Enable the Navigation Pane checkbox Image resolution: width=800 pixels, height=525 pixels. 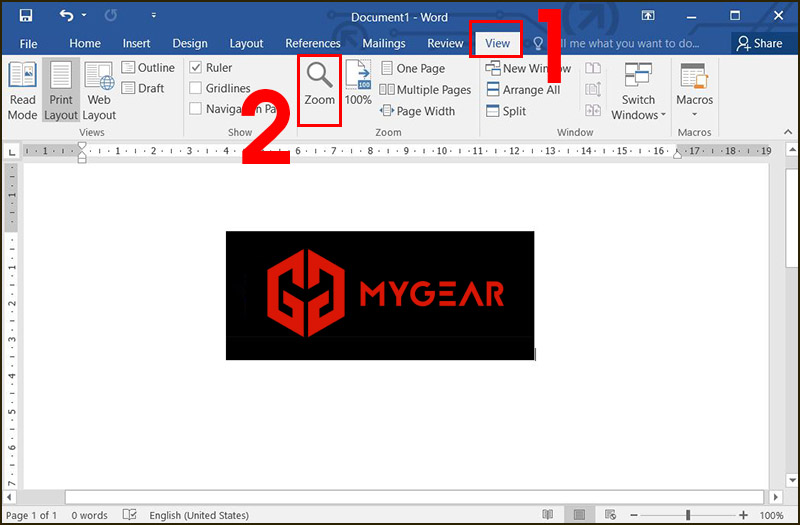(195, 109)
